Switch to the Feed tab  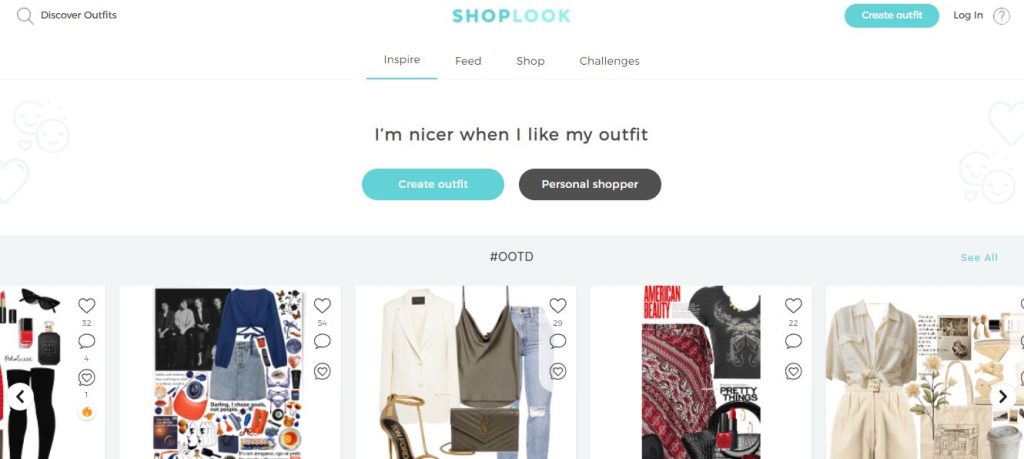[468, 61]
